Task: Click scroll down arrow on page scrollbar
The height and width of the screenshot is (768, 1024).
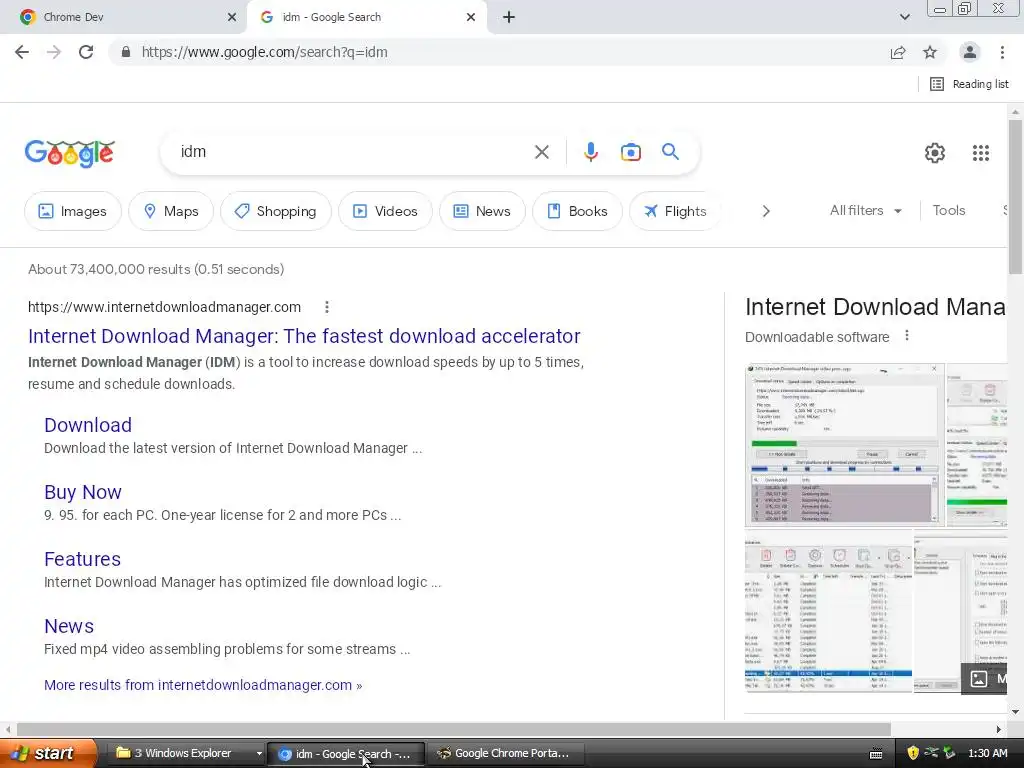Action: click(x=1015, y=712)
